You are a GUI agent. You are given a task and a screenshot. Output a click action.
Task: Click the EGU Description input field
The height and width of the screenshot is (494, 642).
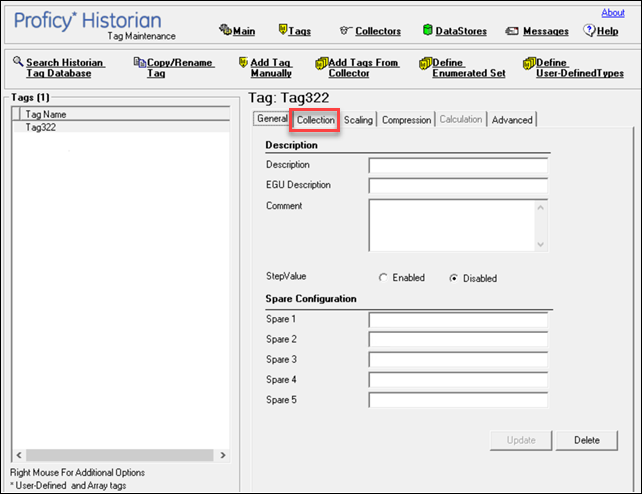(458, 185)
